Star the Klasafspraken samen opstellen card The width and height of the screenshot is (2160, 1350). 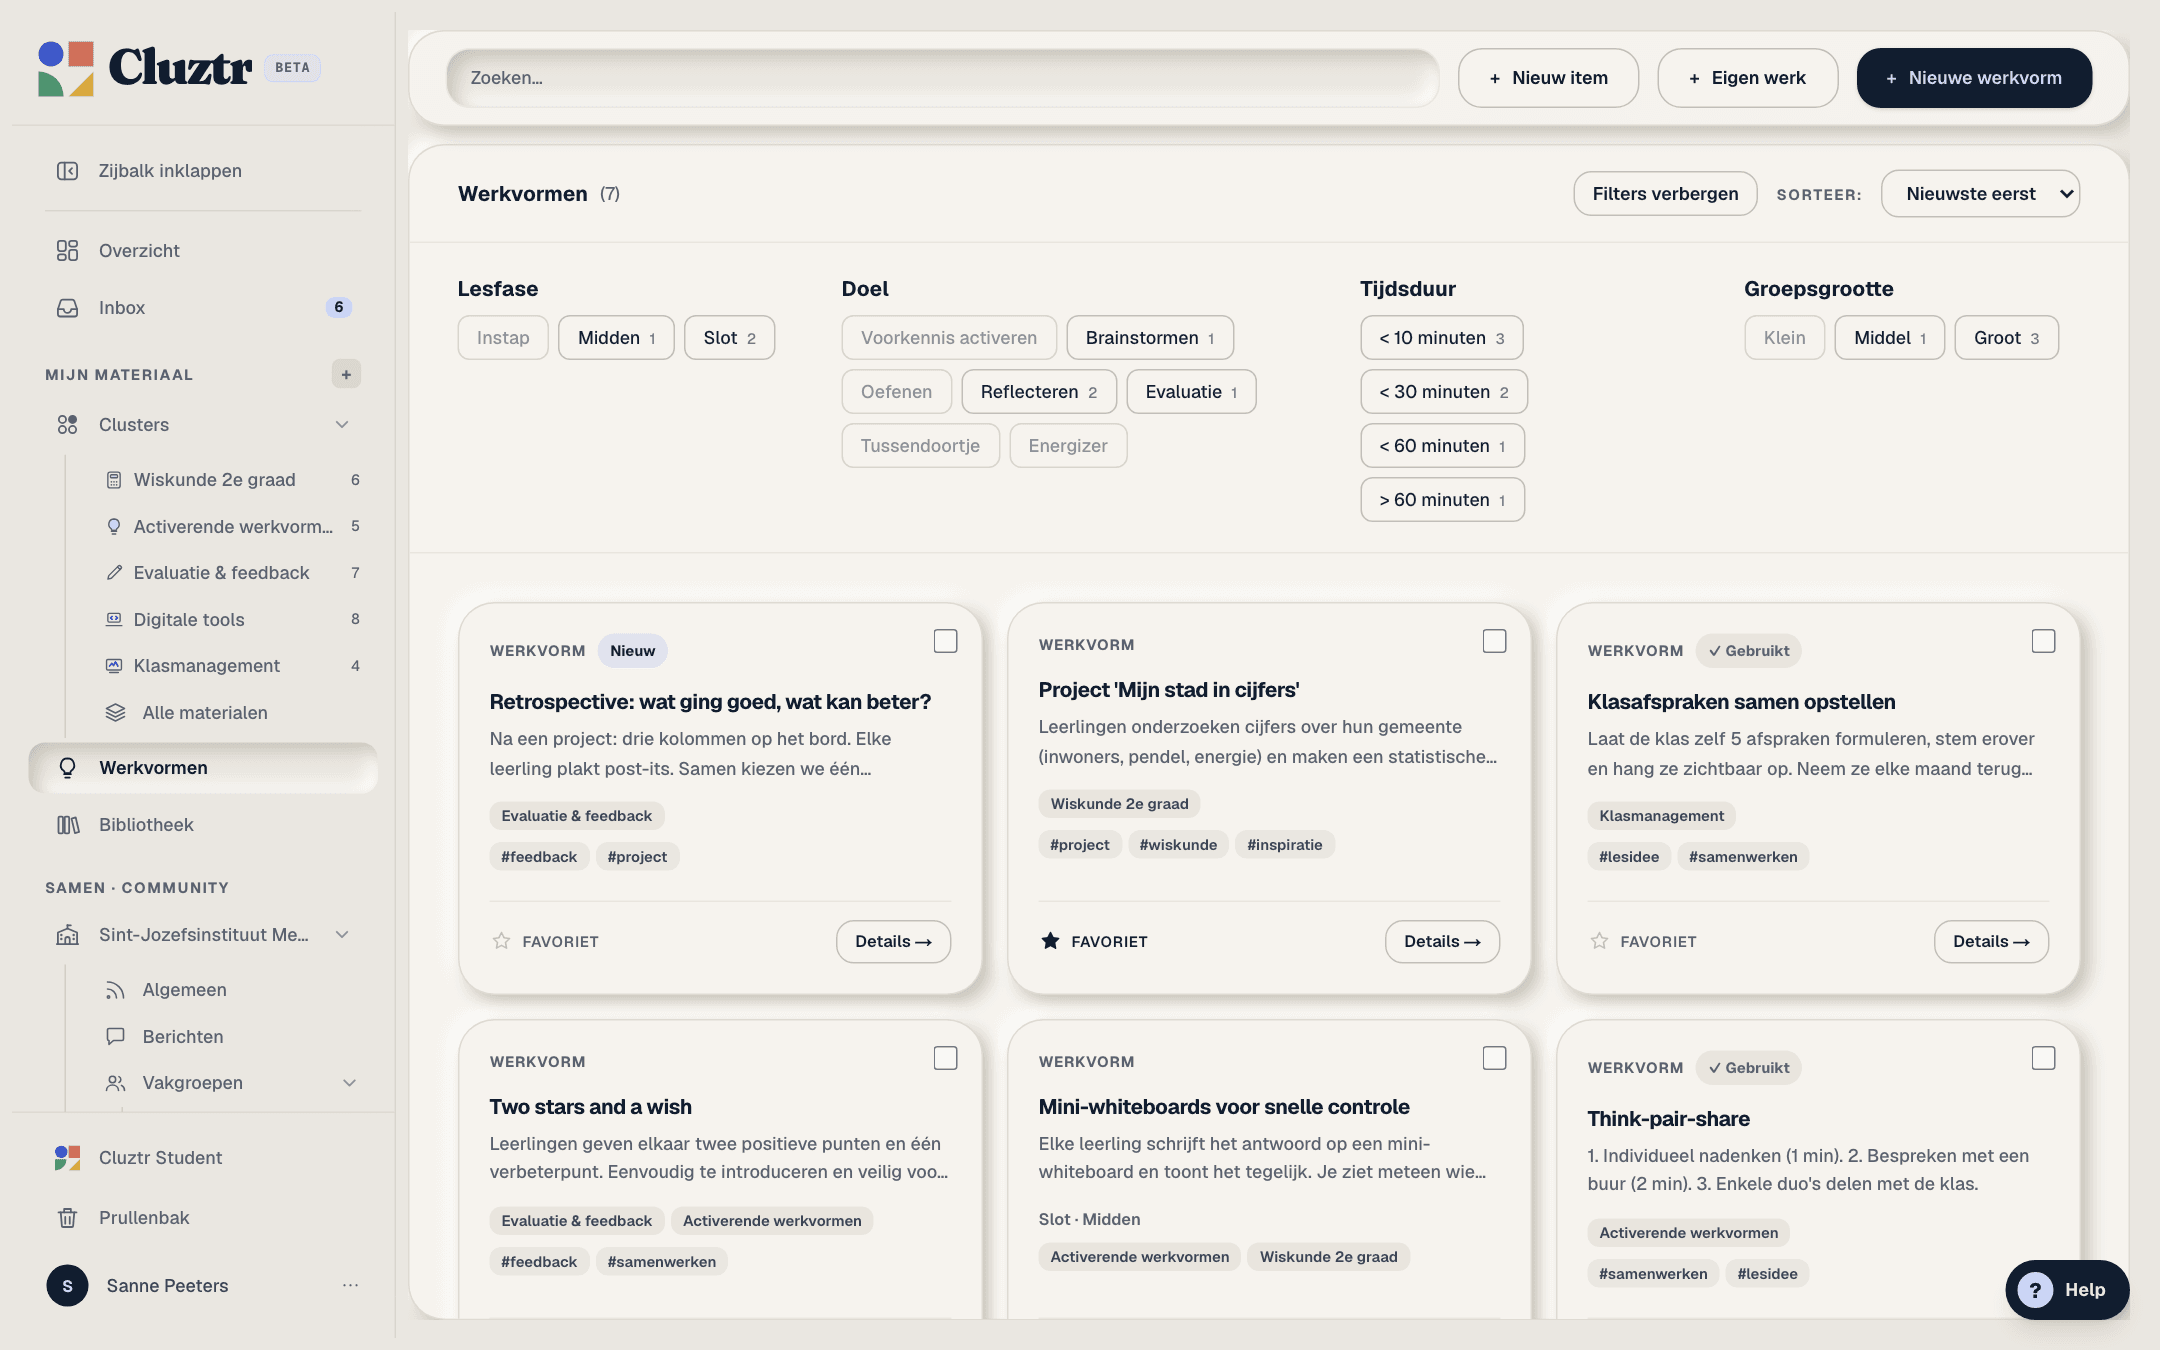pos(1599,942)
